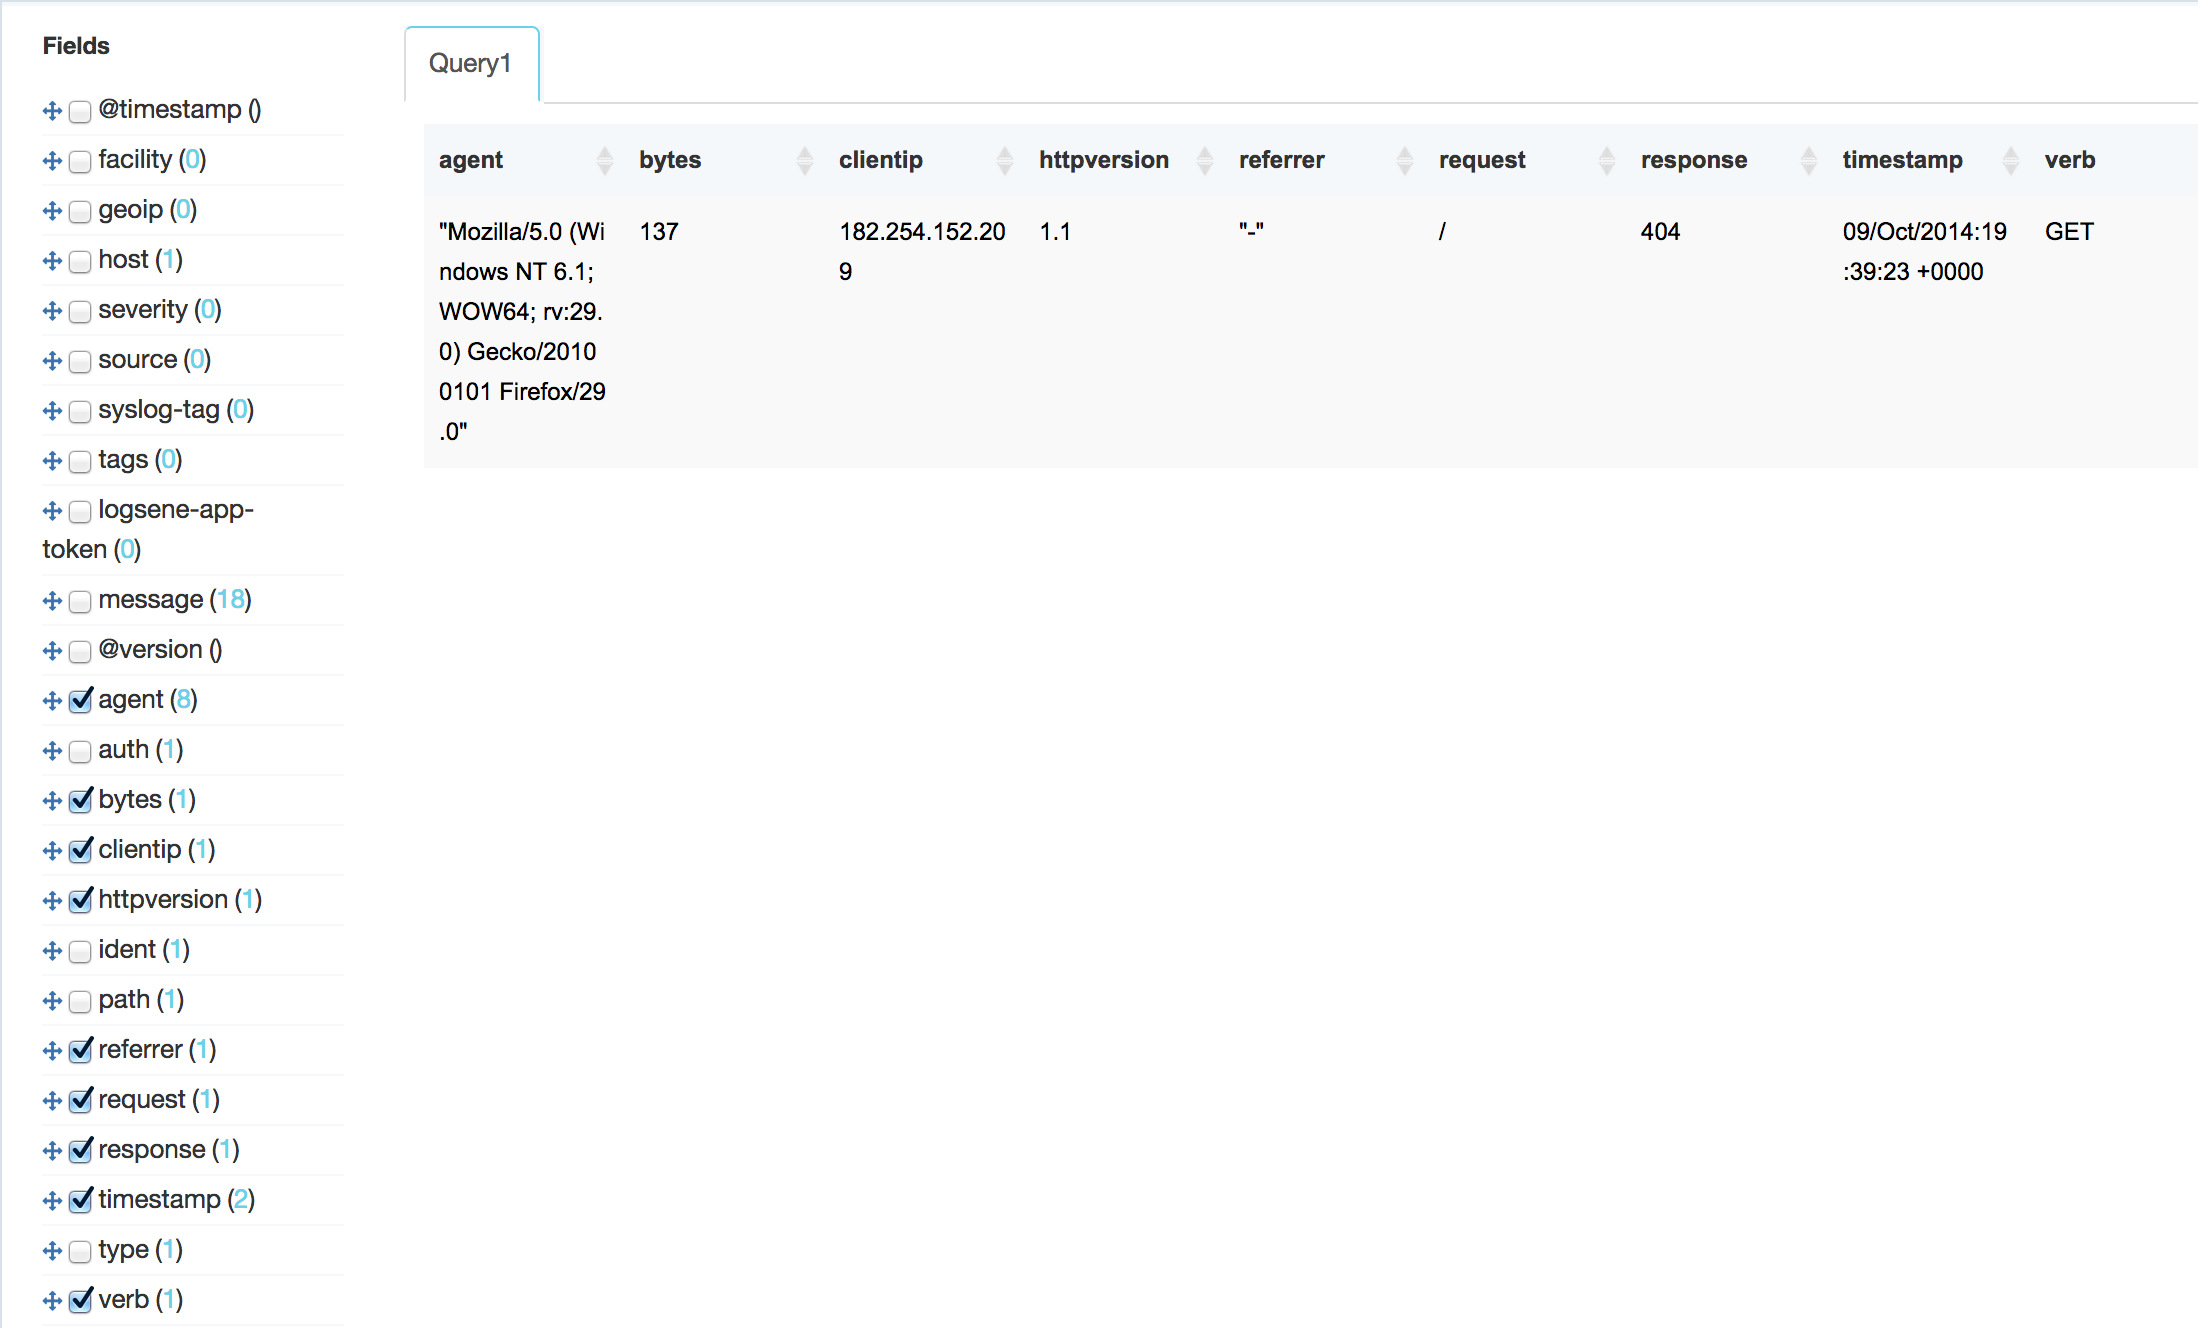
Task: Click the move icon beside @version field
Action: pos(52,650)
